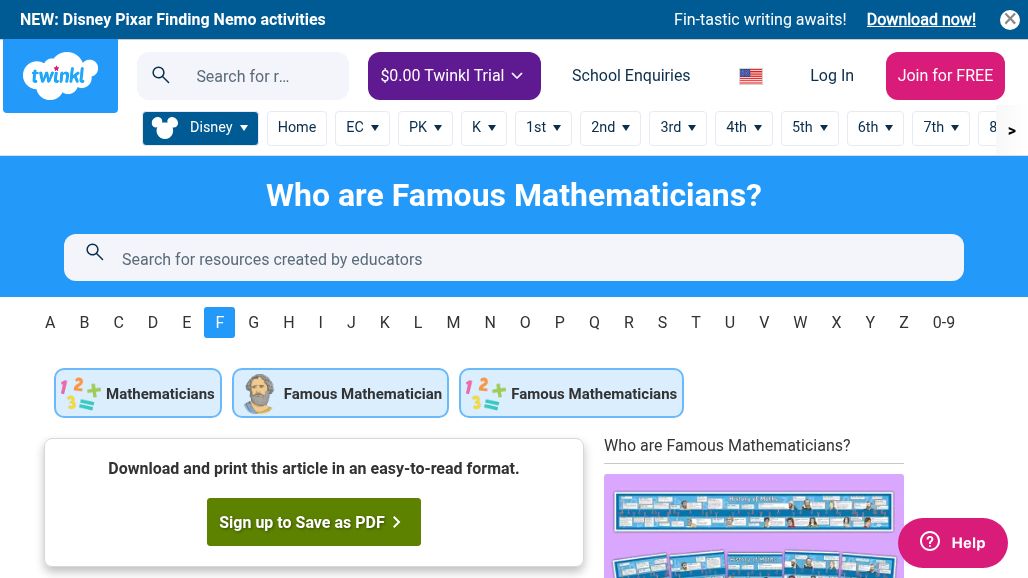Open the History of Maths thumbnail

tap(754, 526)
